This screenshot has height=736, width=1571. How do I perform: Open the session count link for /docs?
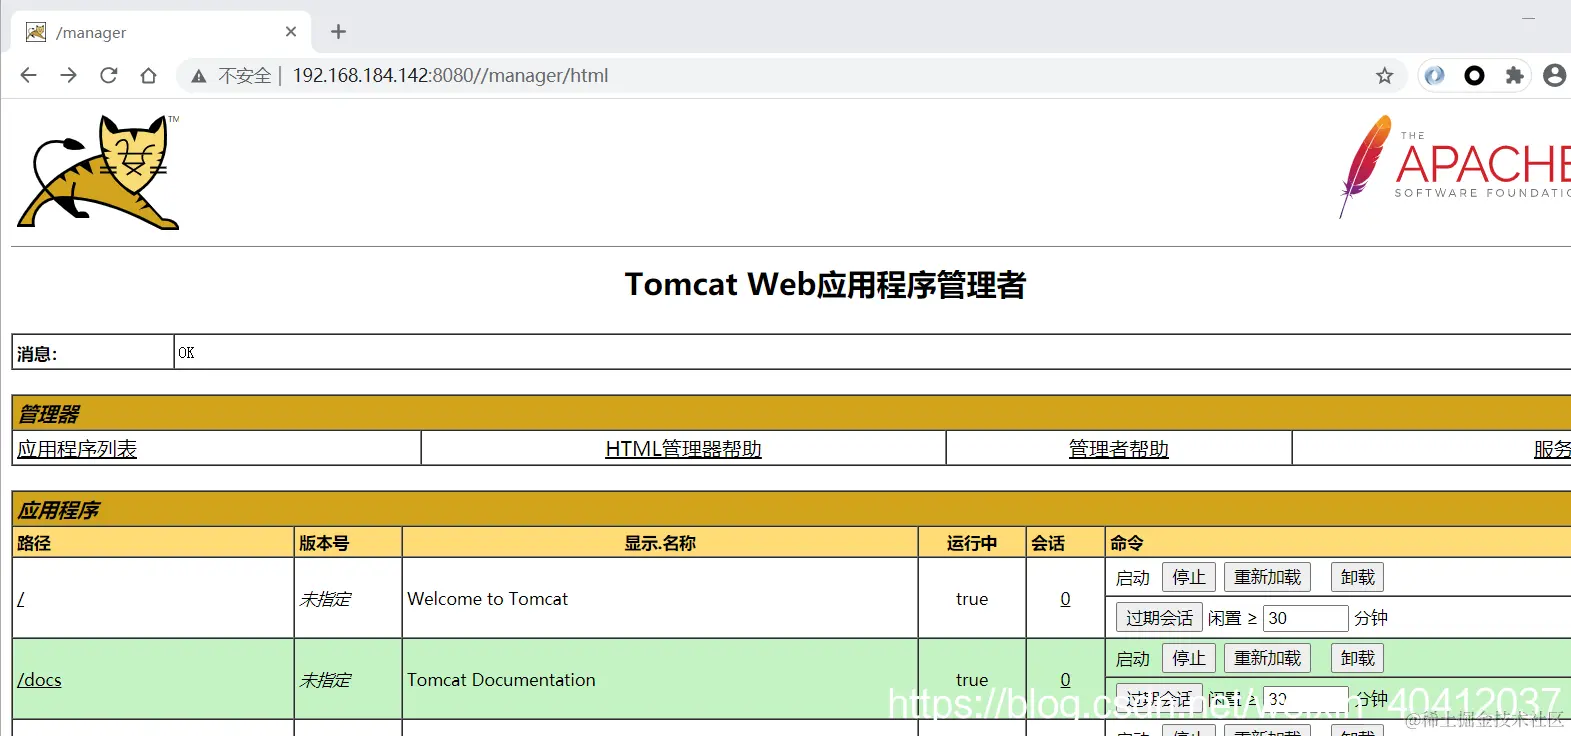1065,680
